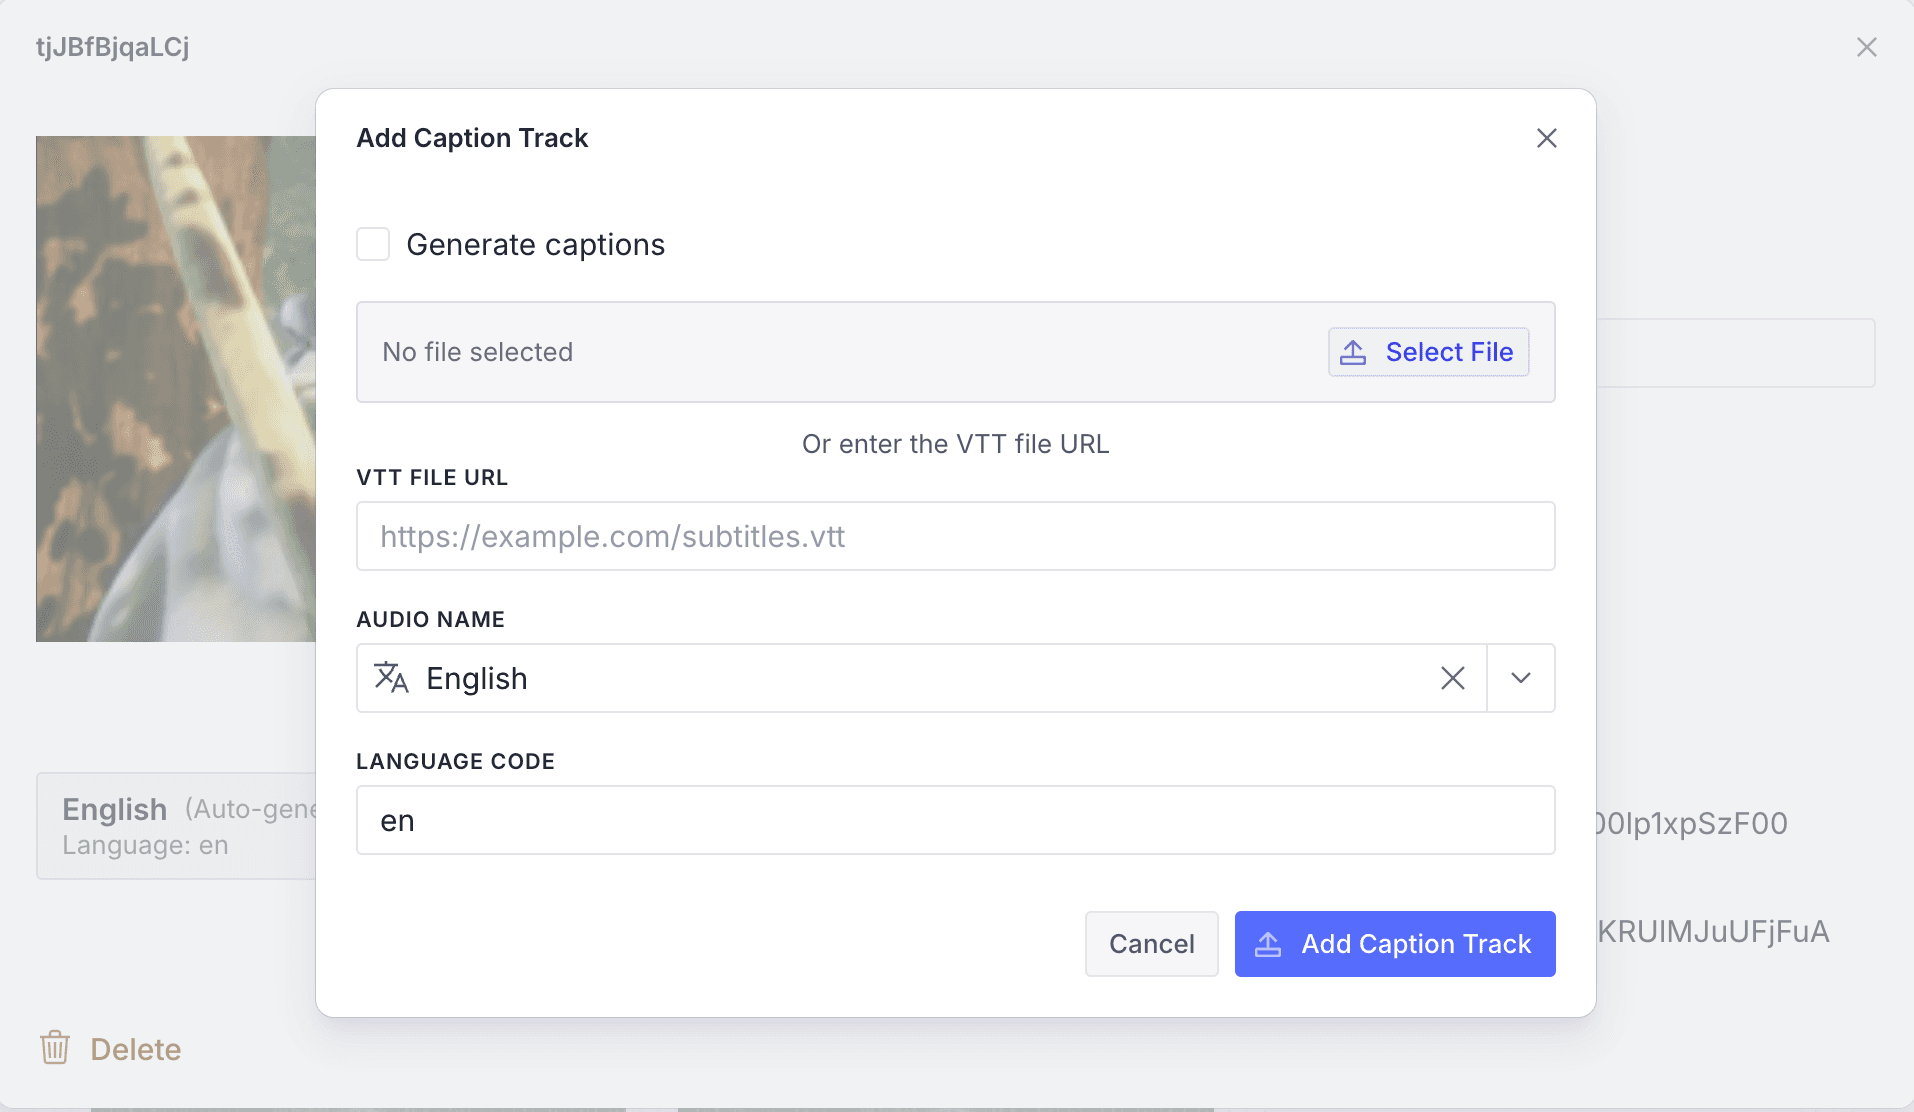Cancel the Add Caption Track dialog
The image size is (1914, 1112).
tap(1151, 944)
